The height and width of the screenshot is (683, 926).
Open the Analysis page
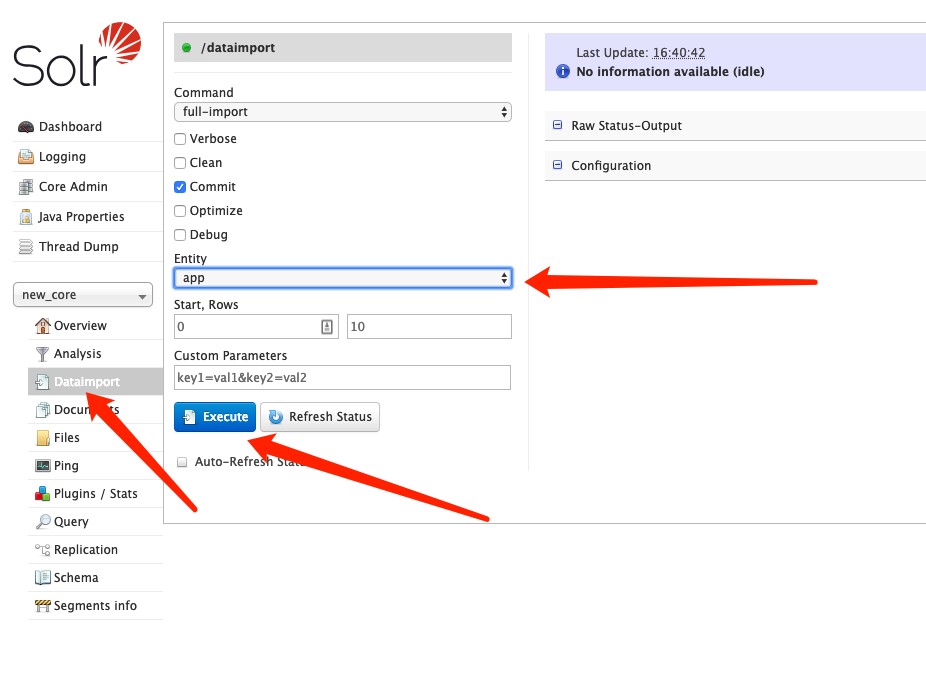click(77, 354)
